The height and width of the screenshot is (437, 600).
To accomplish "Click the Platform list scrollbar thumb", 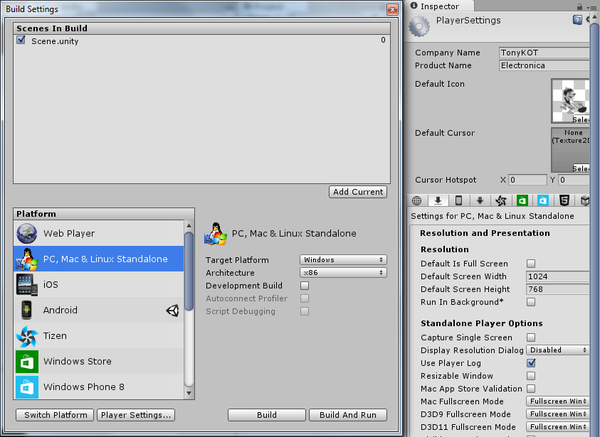I will tap(189, 271).
